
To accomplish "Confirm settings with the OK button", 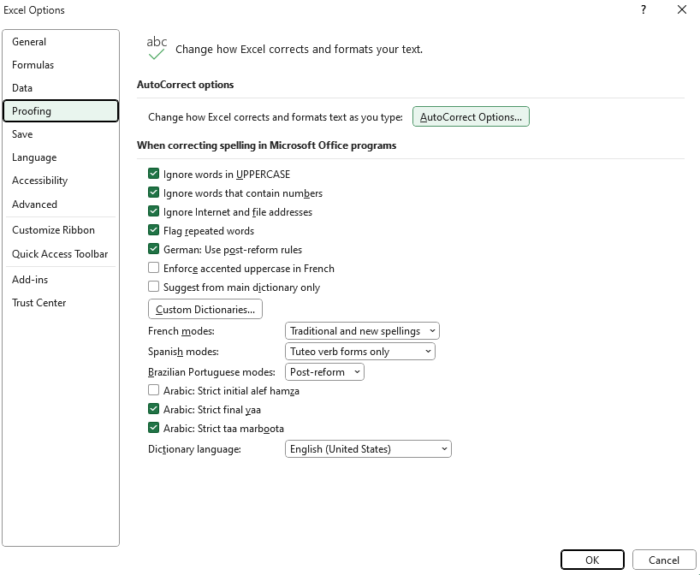I will pos(592,560).
